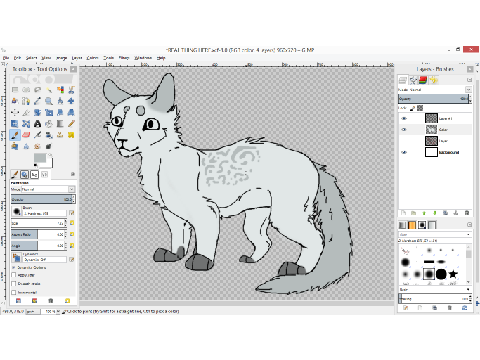Screen dimensions: 480x360
Task: Select the Color Picker eyedropper tool
Action: 37,101
